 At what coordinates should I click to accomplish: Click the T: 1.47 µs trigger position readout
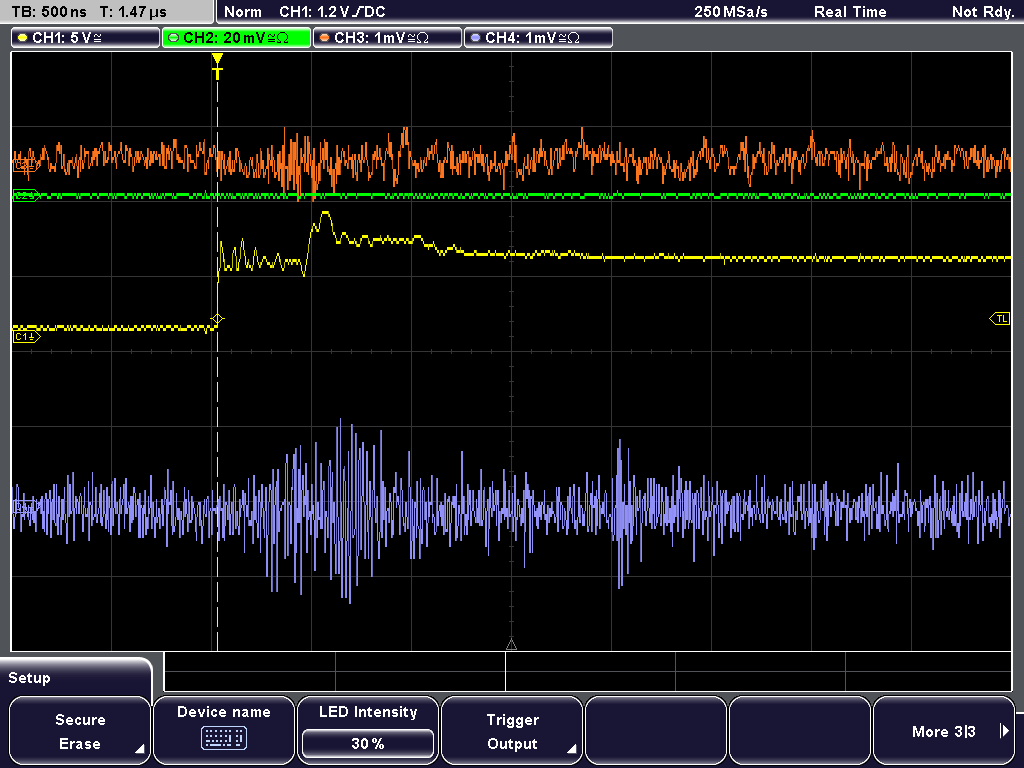133,12
